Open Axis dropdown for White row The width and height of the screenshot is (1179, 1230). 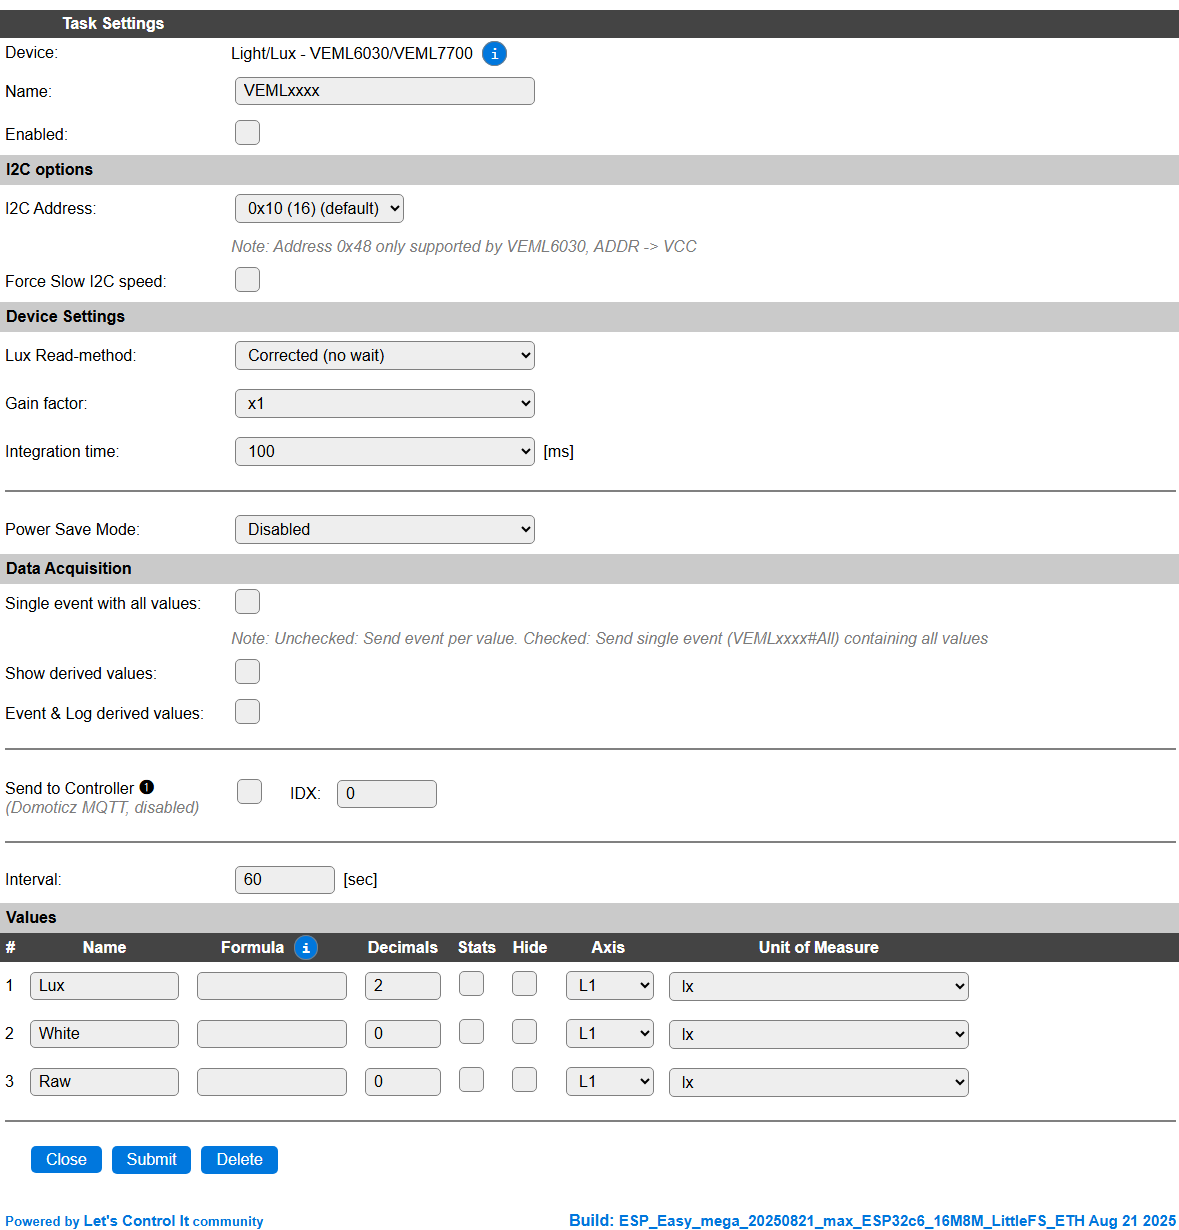point(610,1034)
